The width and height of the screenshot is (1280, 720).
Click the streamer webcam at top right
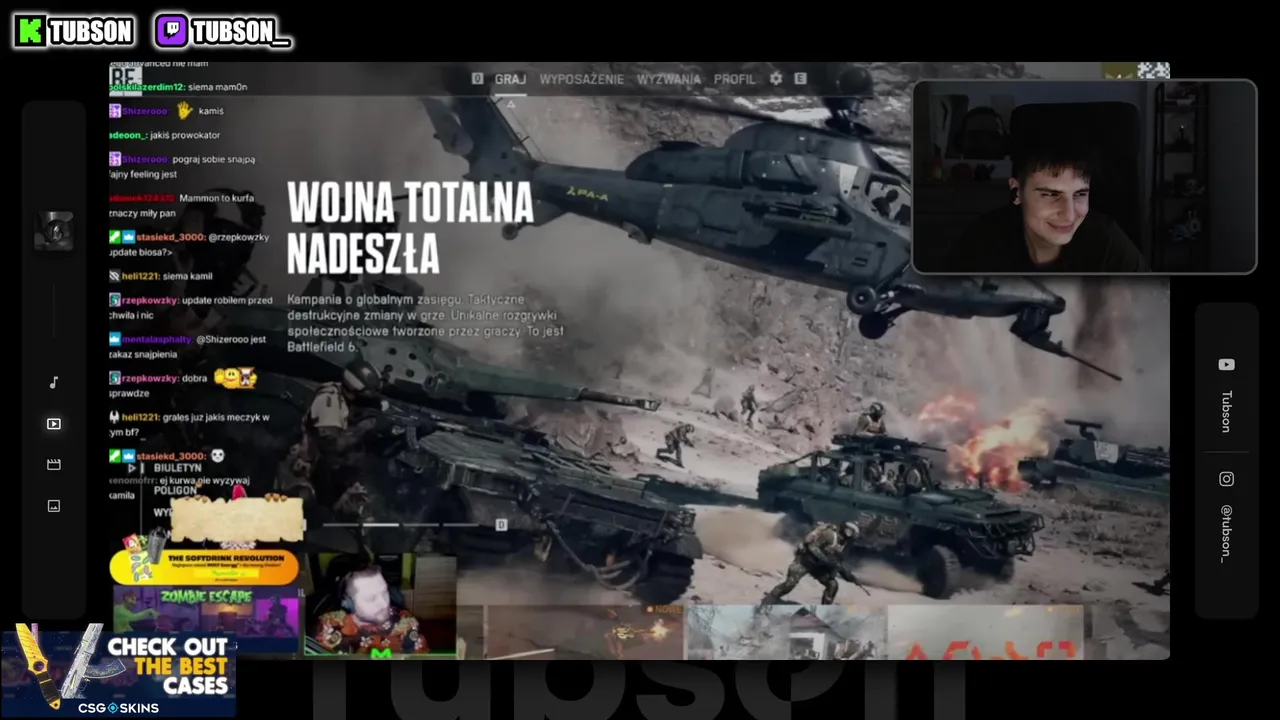pyautogui.click(x=1084, y=177)
